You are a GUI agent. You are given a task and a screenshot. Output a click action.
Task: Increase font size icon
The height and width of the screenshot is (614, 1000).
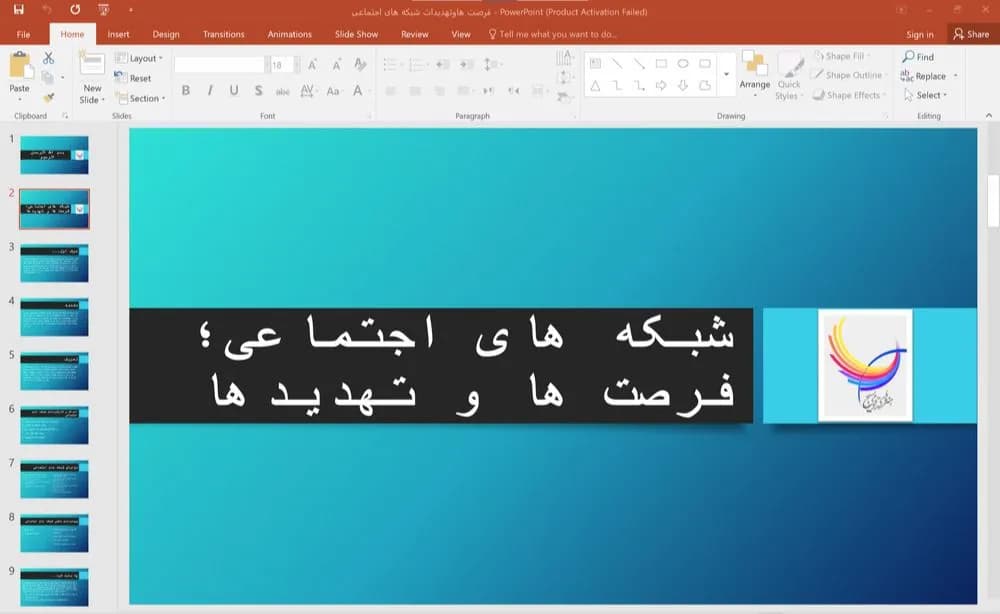tap(312, 64)
